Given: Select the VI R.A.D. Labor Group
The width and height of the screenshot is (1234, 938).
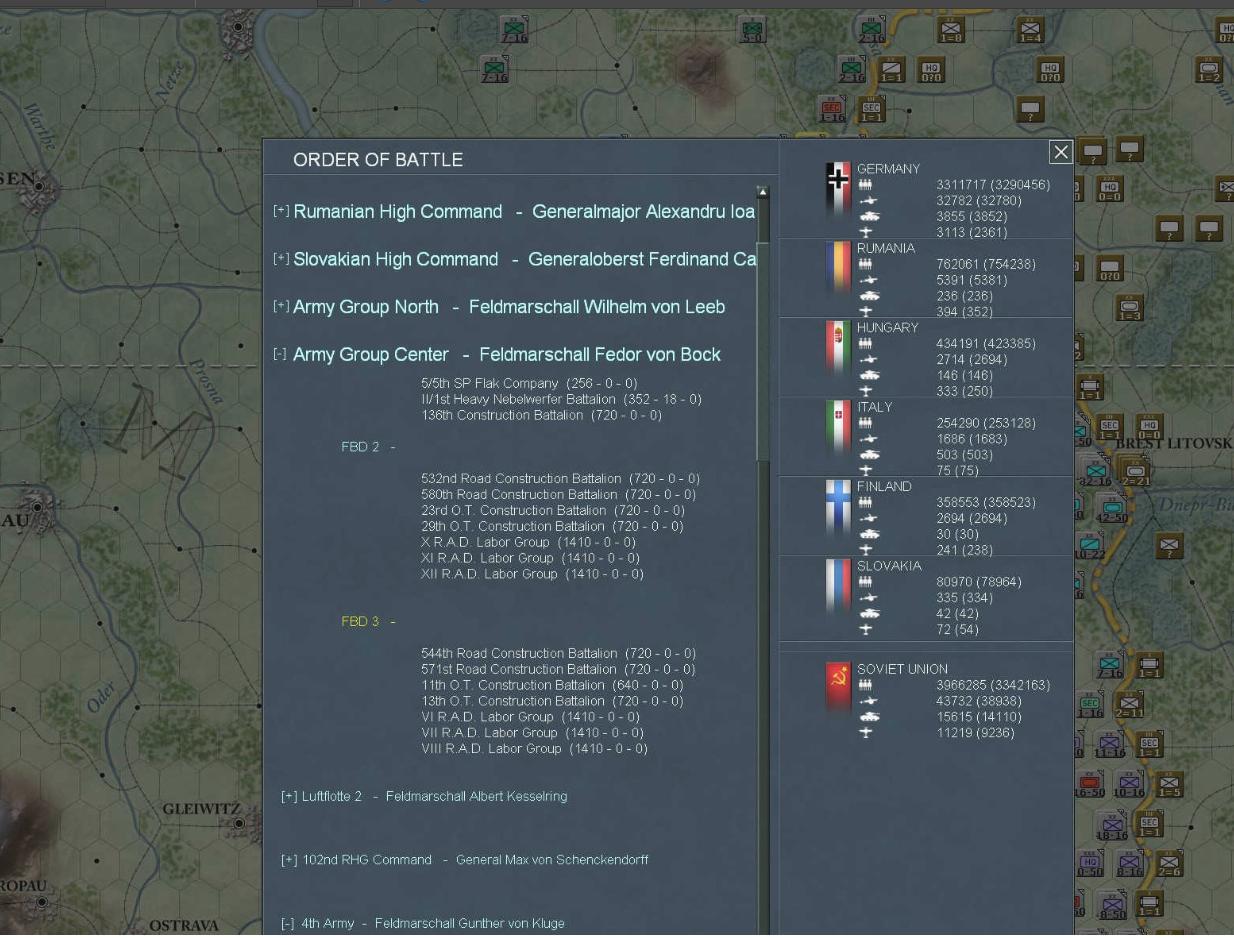Looking at the screenshot, I should point(528,717).
